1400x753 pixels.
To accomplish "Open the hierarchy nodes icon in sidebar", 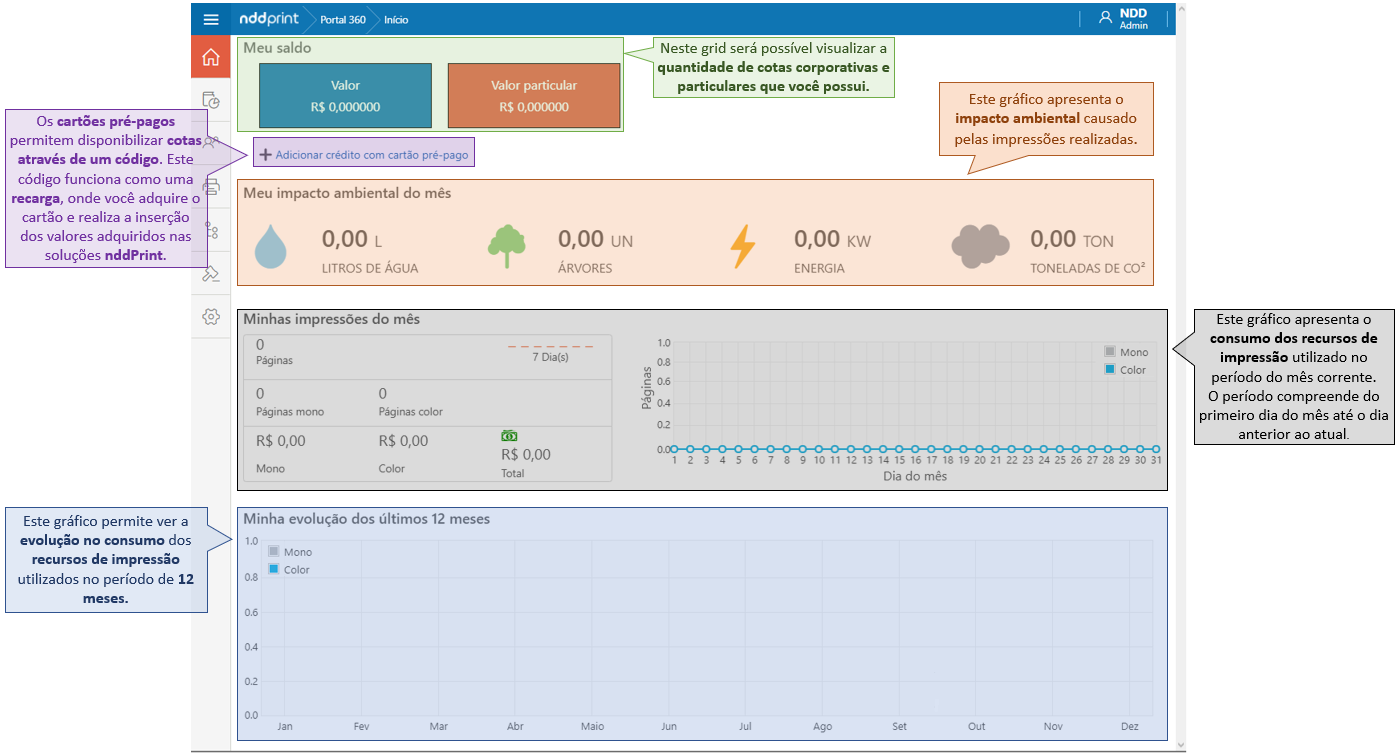I will tap(210, 231).
